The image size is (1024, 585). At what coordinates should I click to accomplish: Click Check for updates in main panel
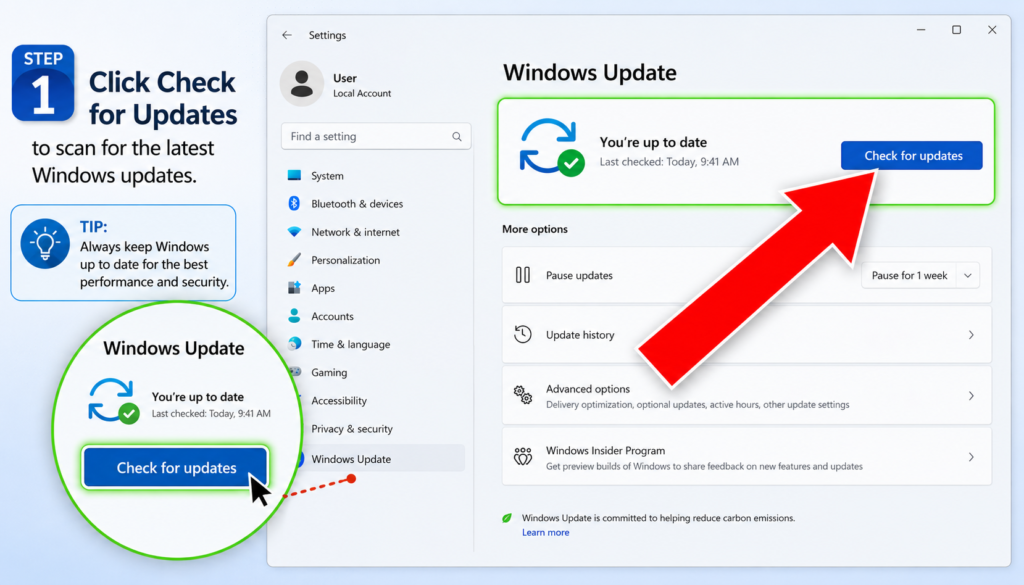pyautogui.click(x=912, y=155)
